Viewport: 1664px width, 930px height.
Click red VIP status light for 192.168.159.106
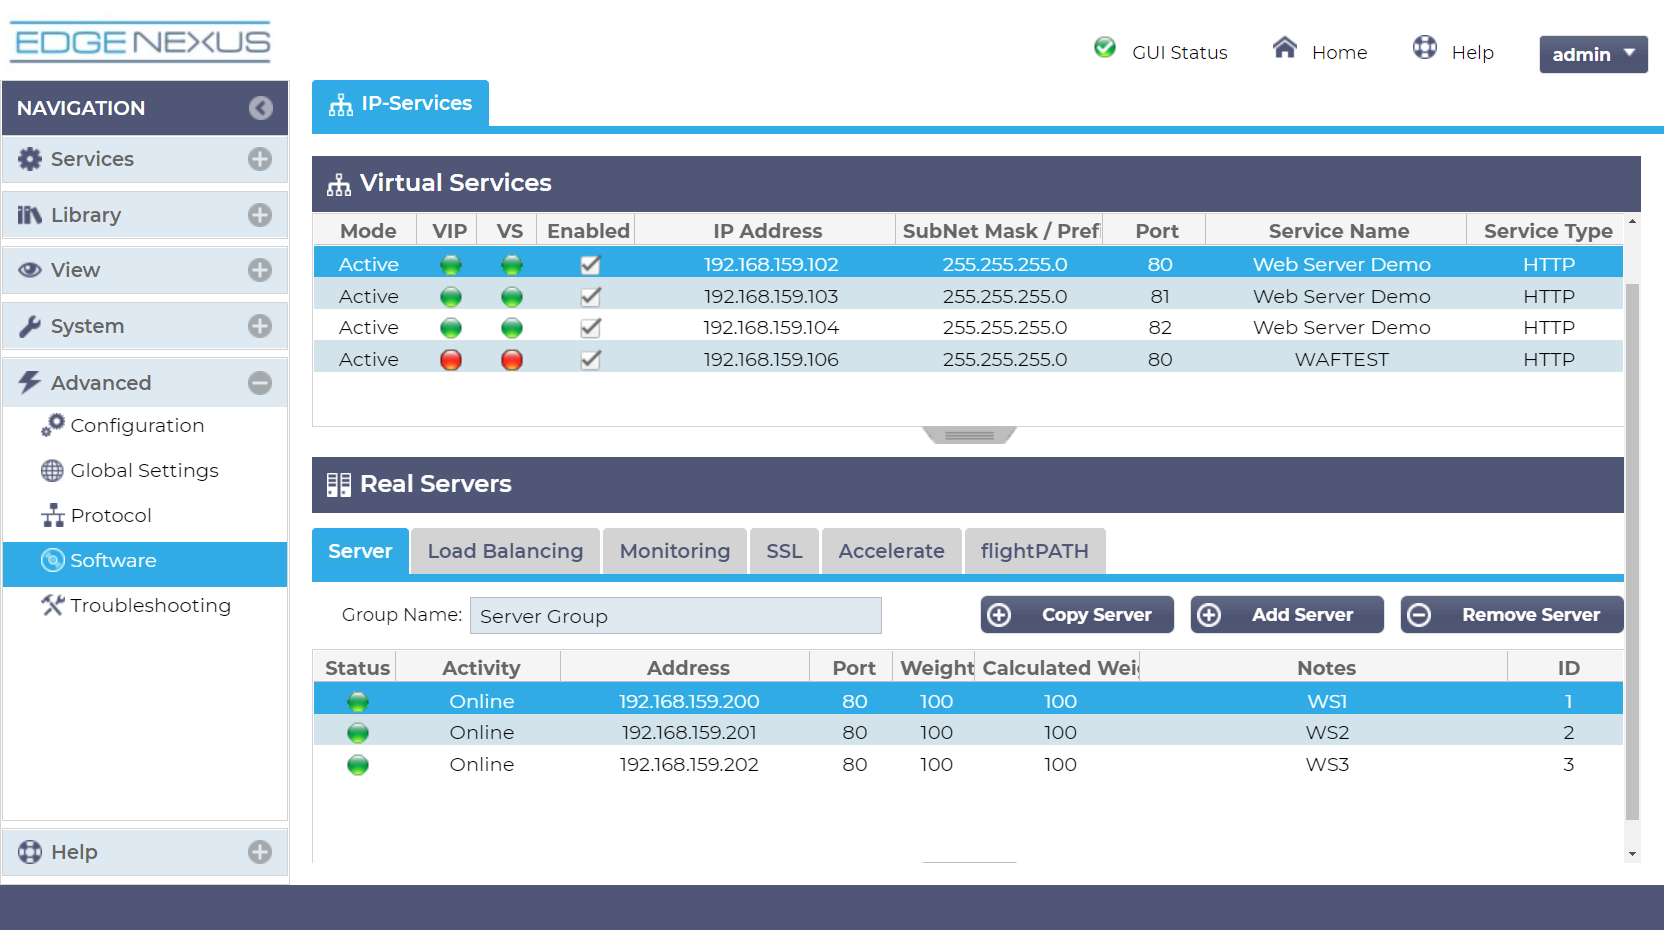pyautogui.click(x=451, y=360)
